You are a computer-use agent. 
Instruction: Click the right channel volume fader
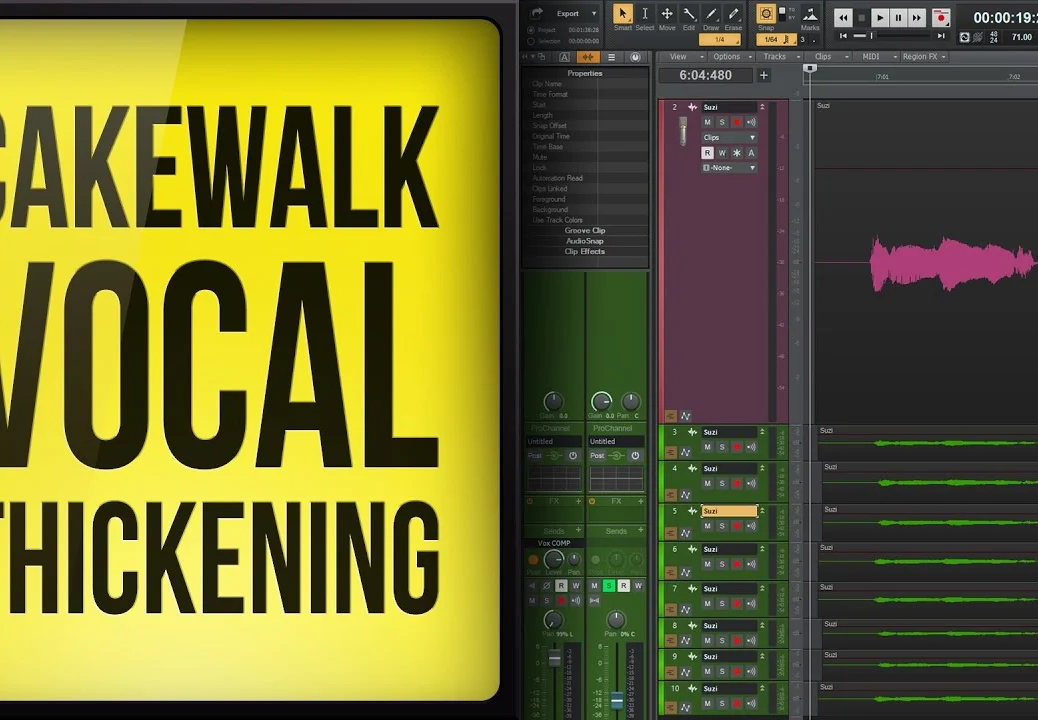pyautogui.click(x=616, y=700)
